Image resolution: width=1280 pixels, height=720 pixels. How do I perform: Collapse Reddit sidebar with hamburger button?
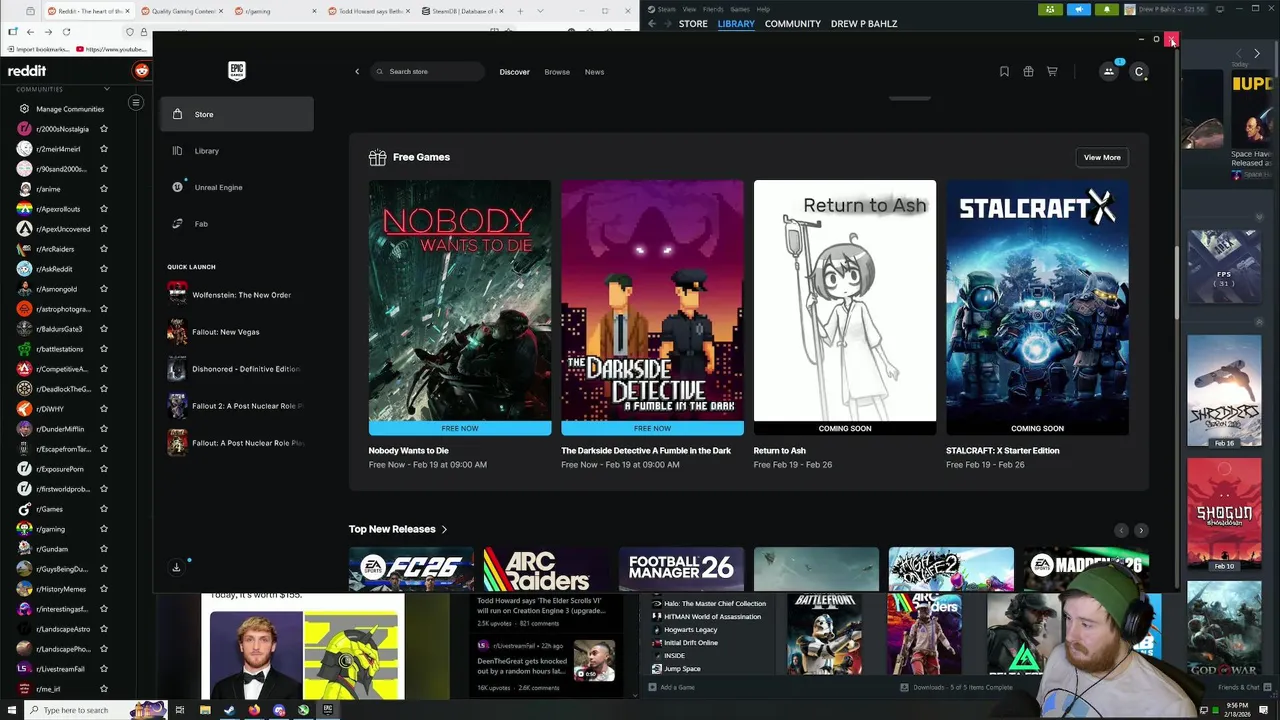136,102
